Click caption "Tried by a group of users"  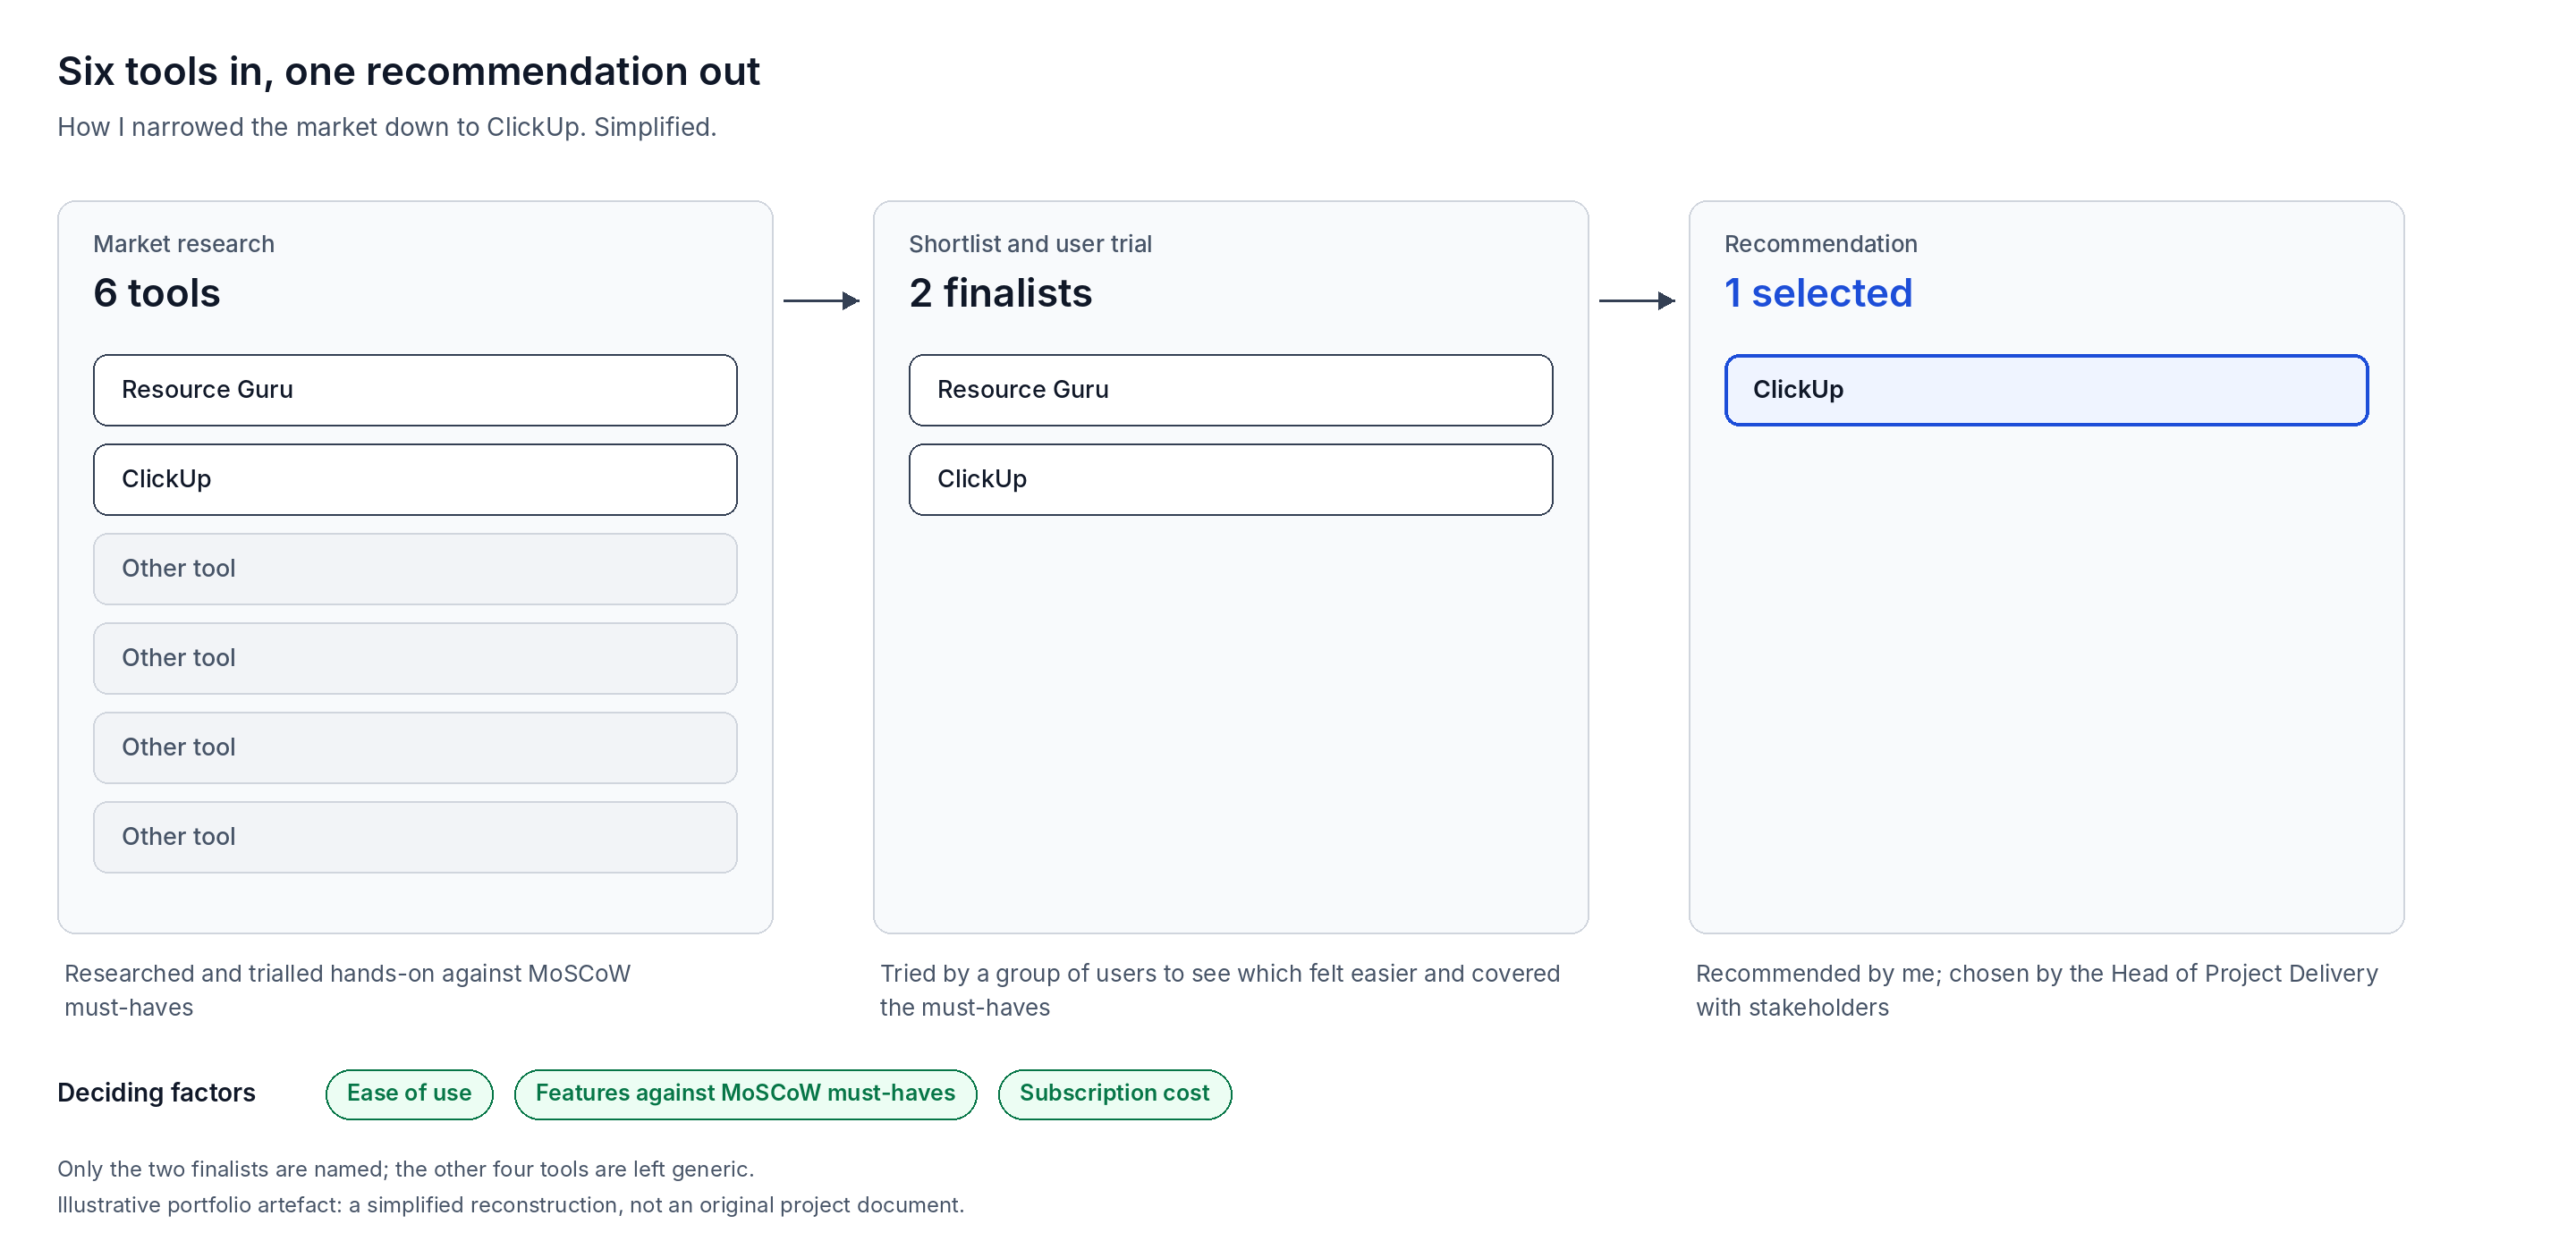click(1018, 973)
